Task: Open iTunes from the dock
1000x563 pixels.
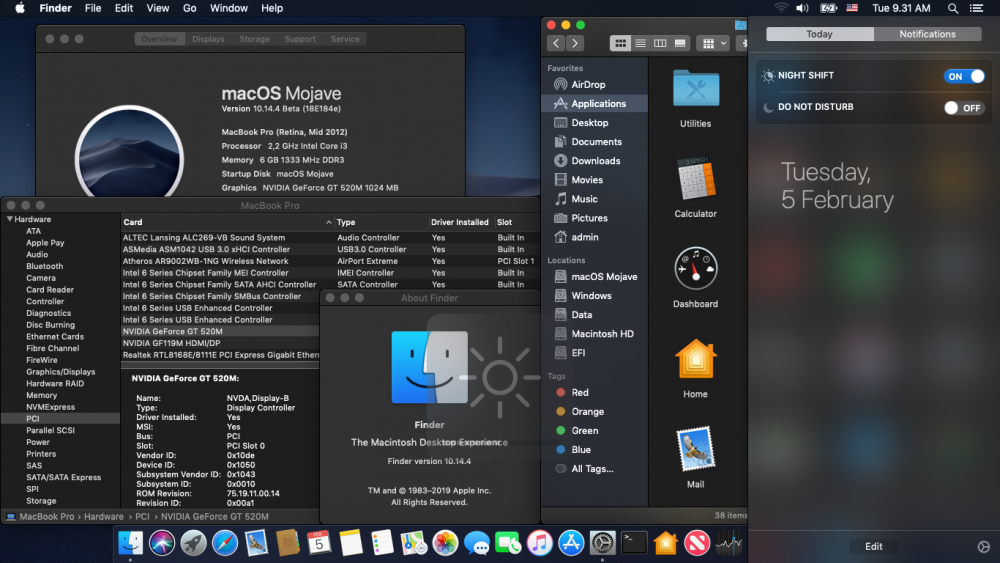Action: [x=540, y=543]
